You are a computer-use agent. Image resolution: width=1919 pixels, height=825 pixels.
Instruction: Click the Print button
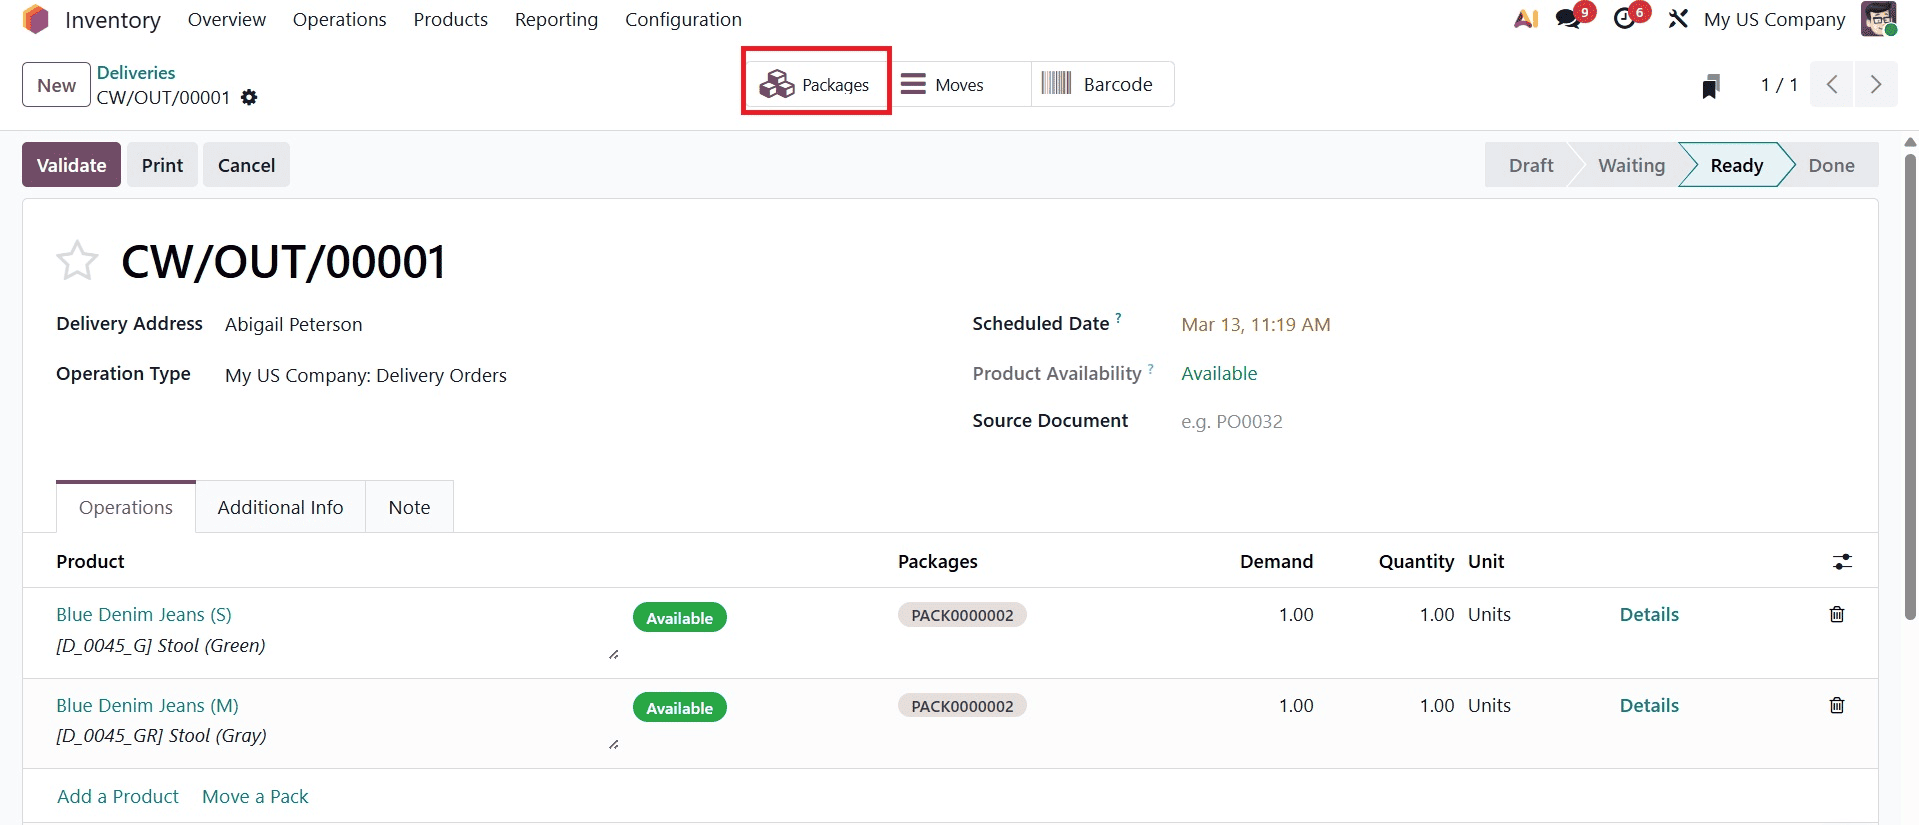click(x=162, y=165)
